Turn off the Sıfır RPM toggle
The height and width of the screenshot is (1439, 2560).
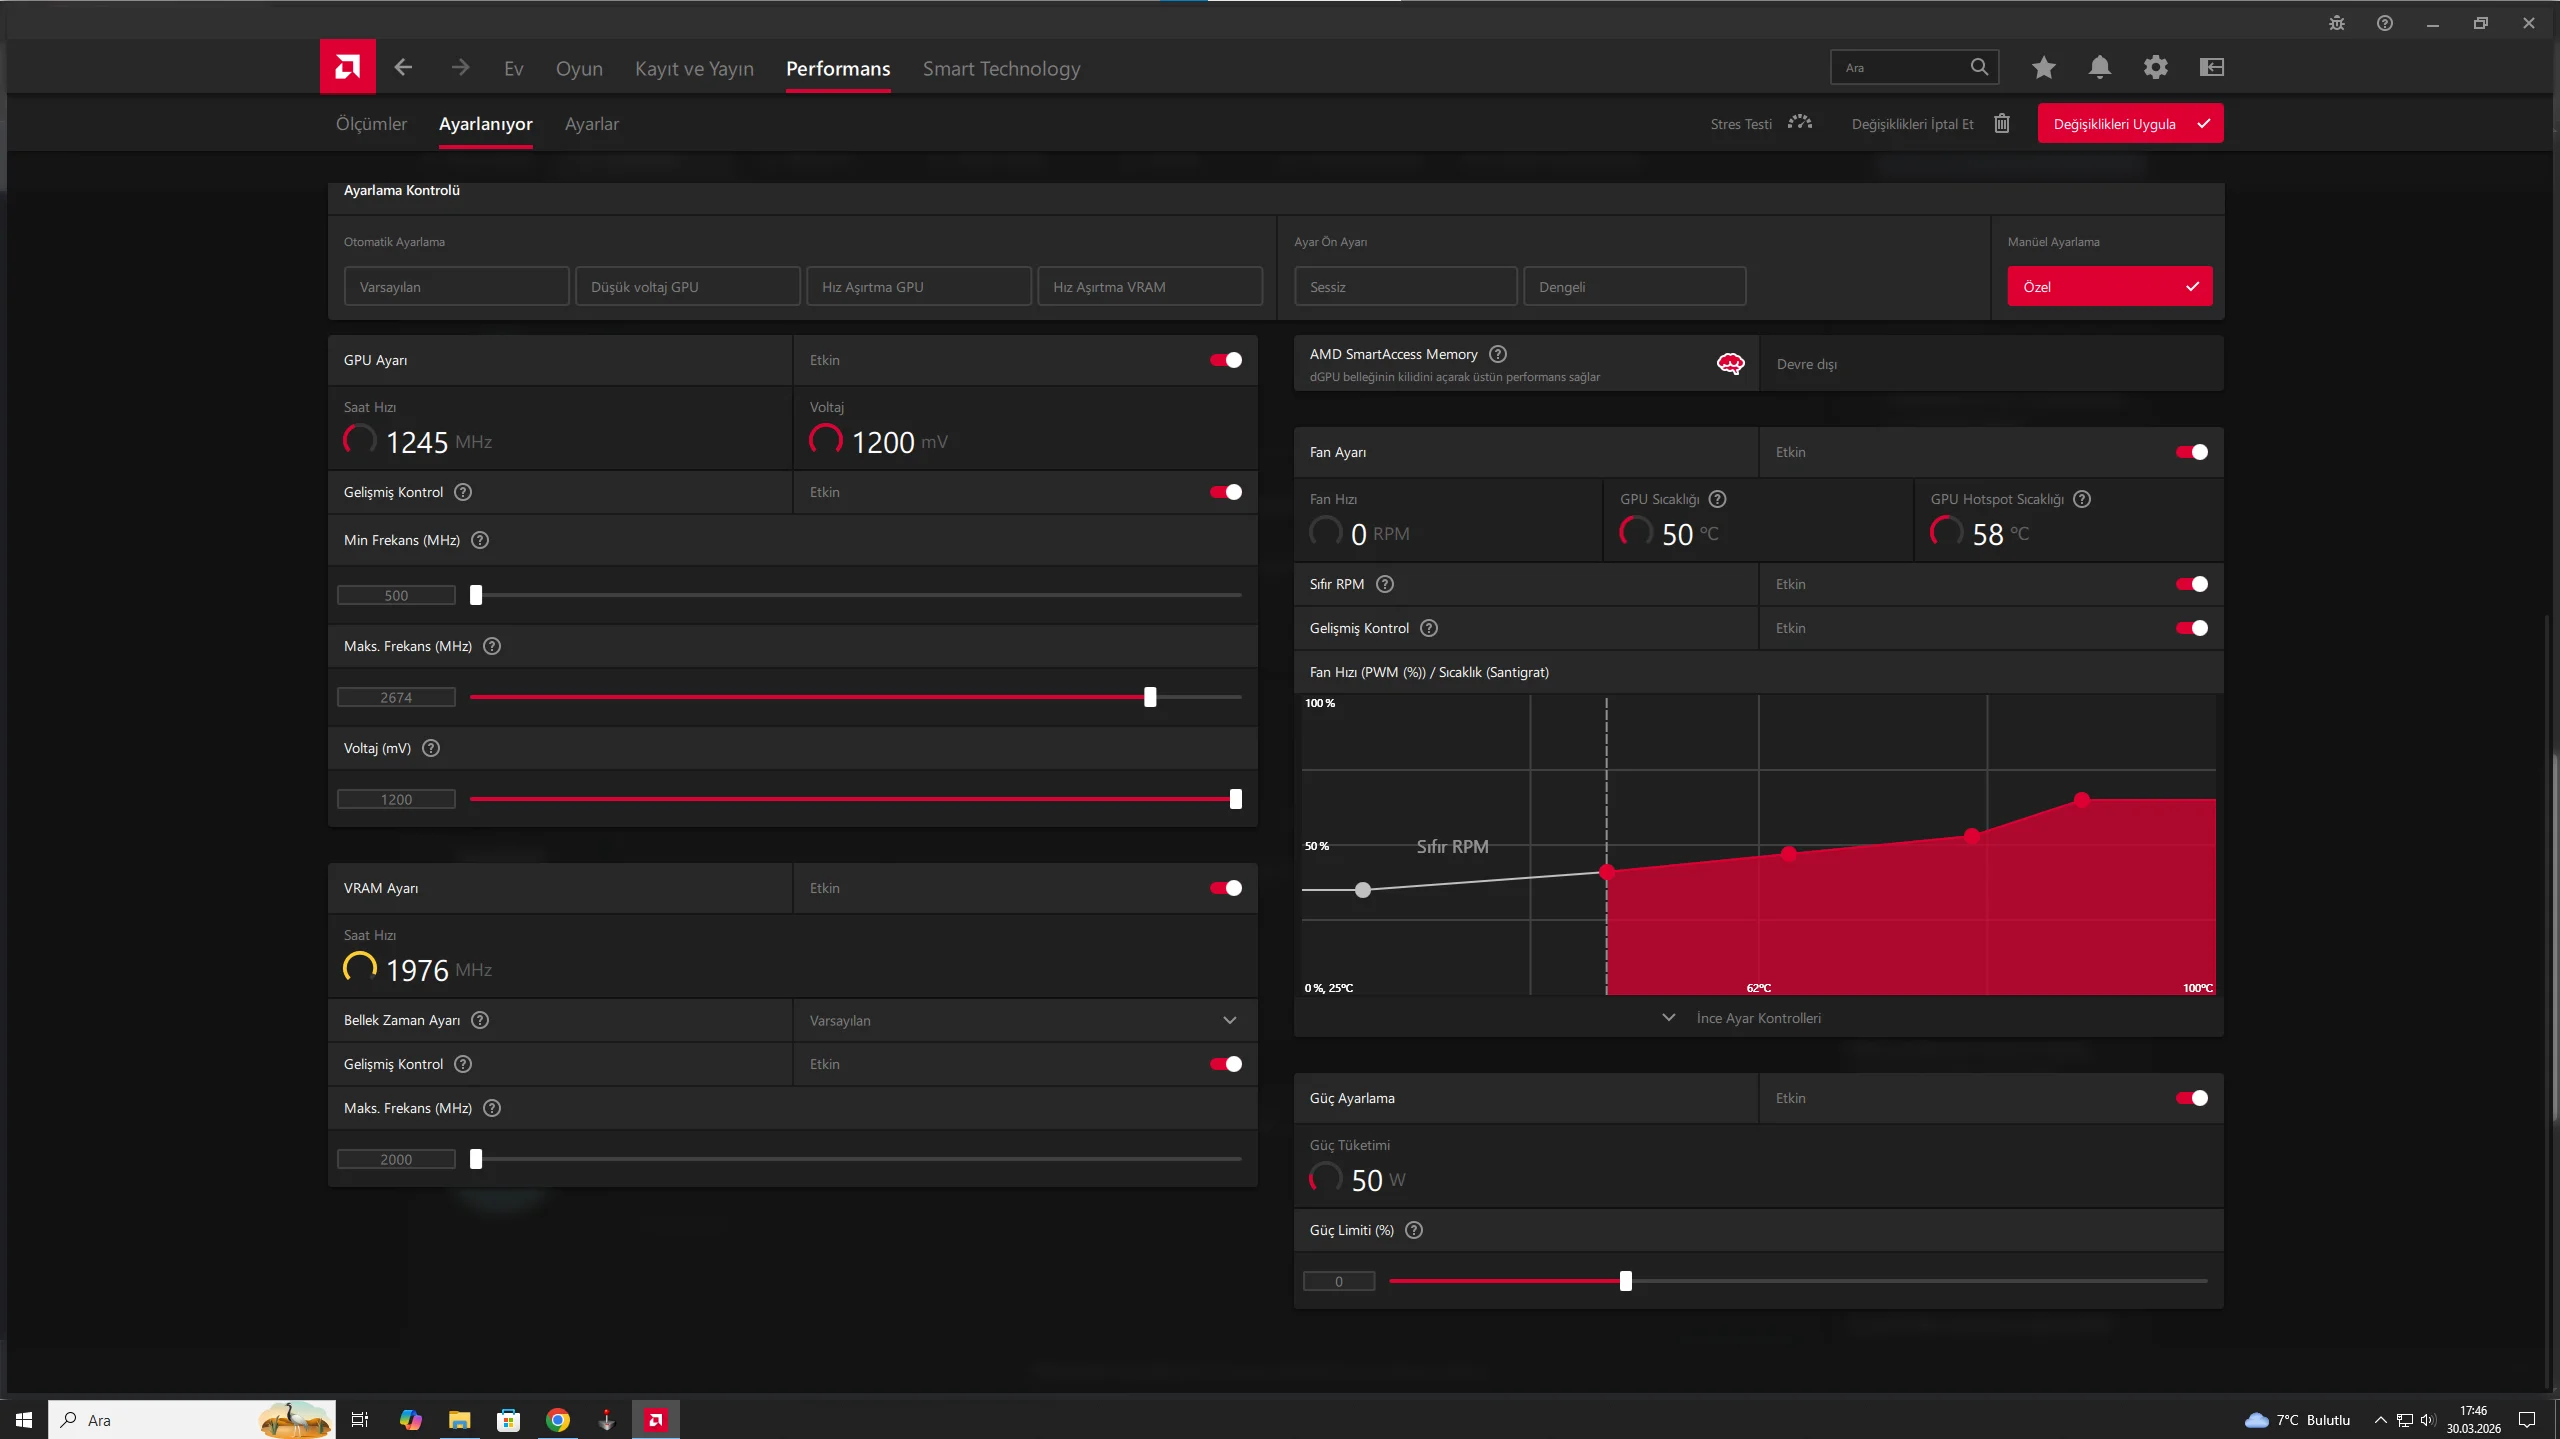pyautogui.click(x=2191, y=584)
